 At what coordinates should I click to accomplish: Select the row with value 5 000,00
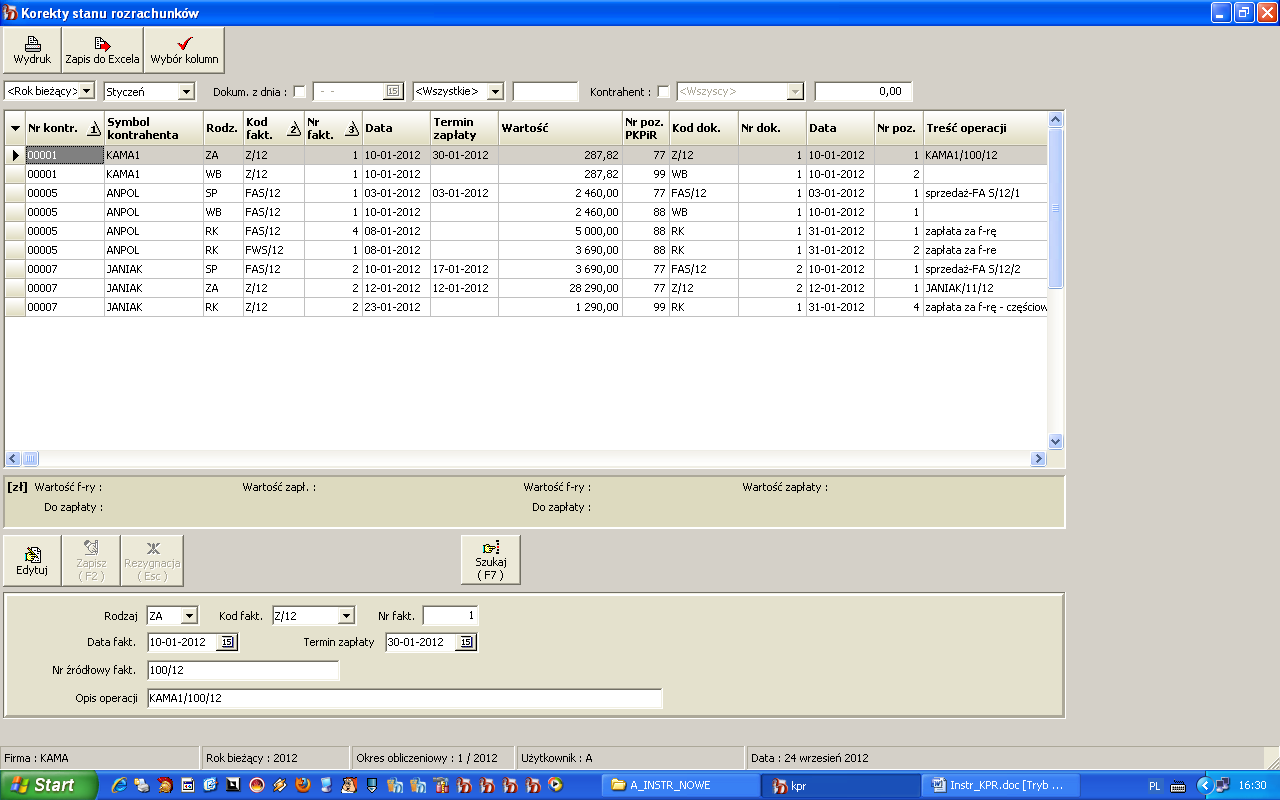click(x=527, y=231)
